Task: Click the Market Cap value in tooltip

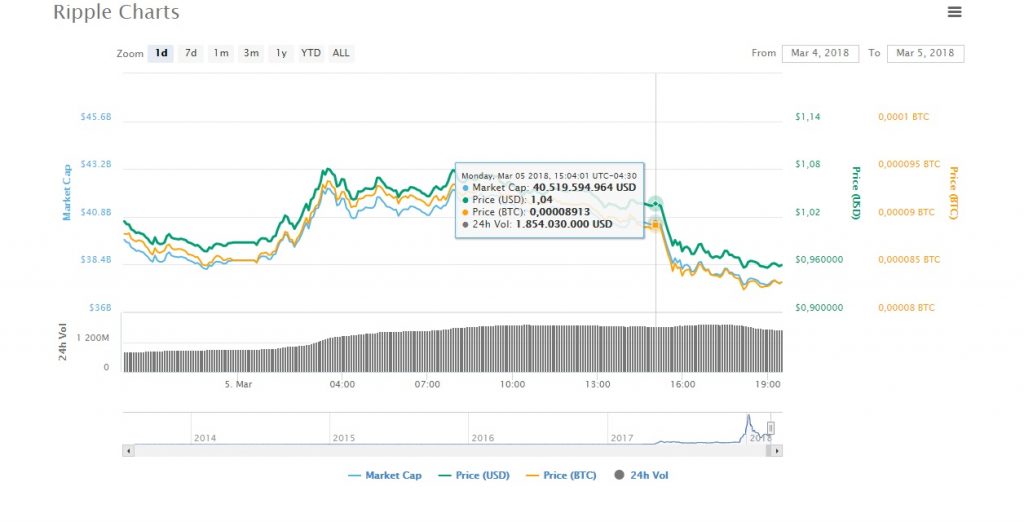Action: (x=584, y=188)
